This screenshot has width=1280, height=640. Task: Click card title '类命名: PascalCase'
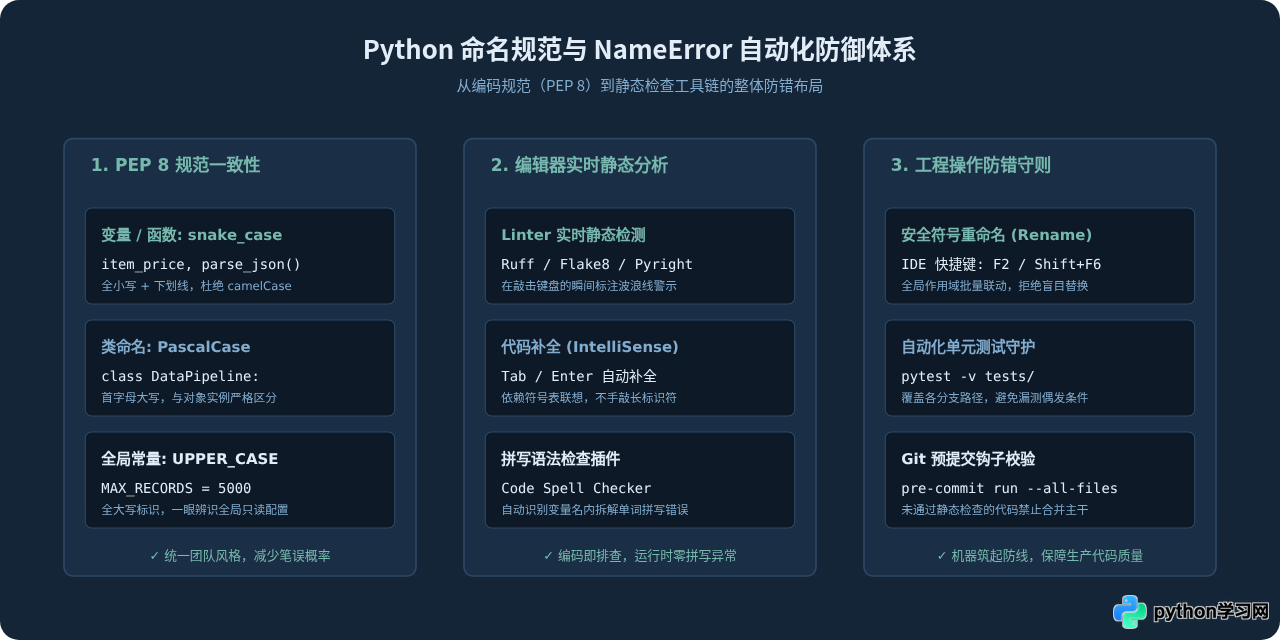pos(176,347)
